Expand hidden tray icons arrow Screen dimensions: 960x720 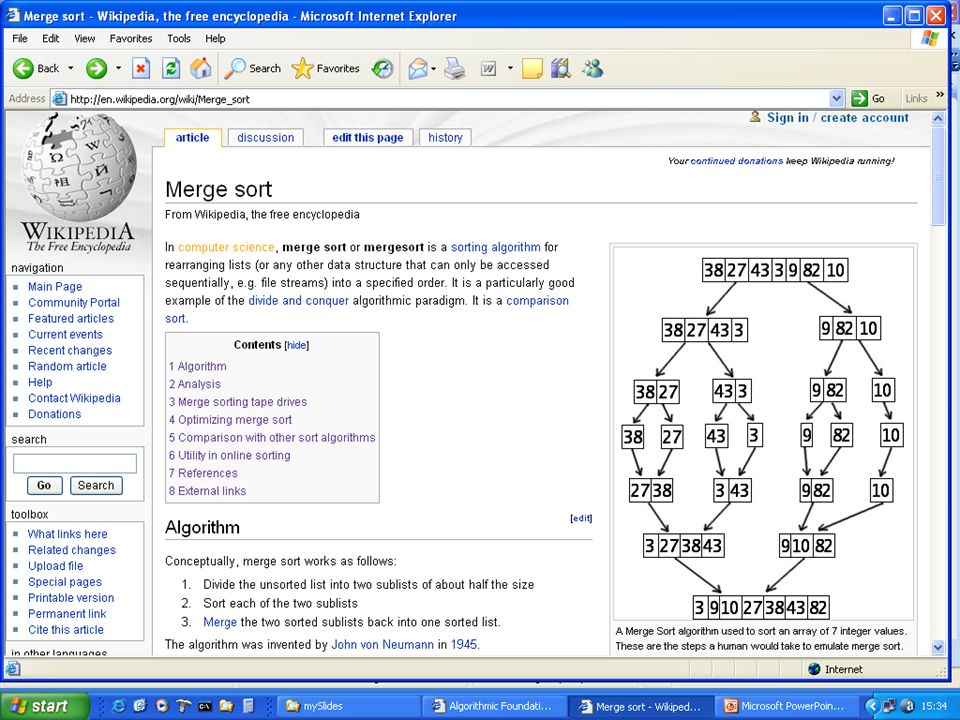(871, 706)
